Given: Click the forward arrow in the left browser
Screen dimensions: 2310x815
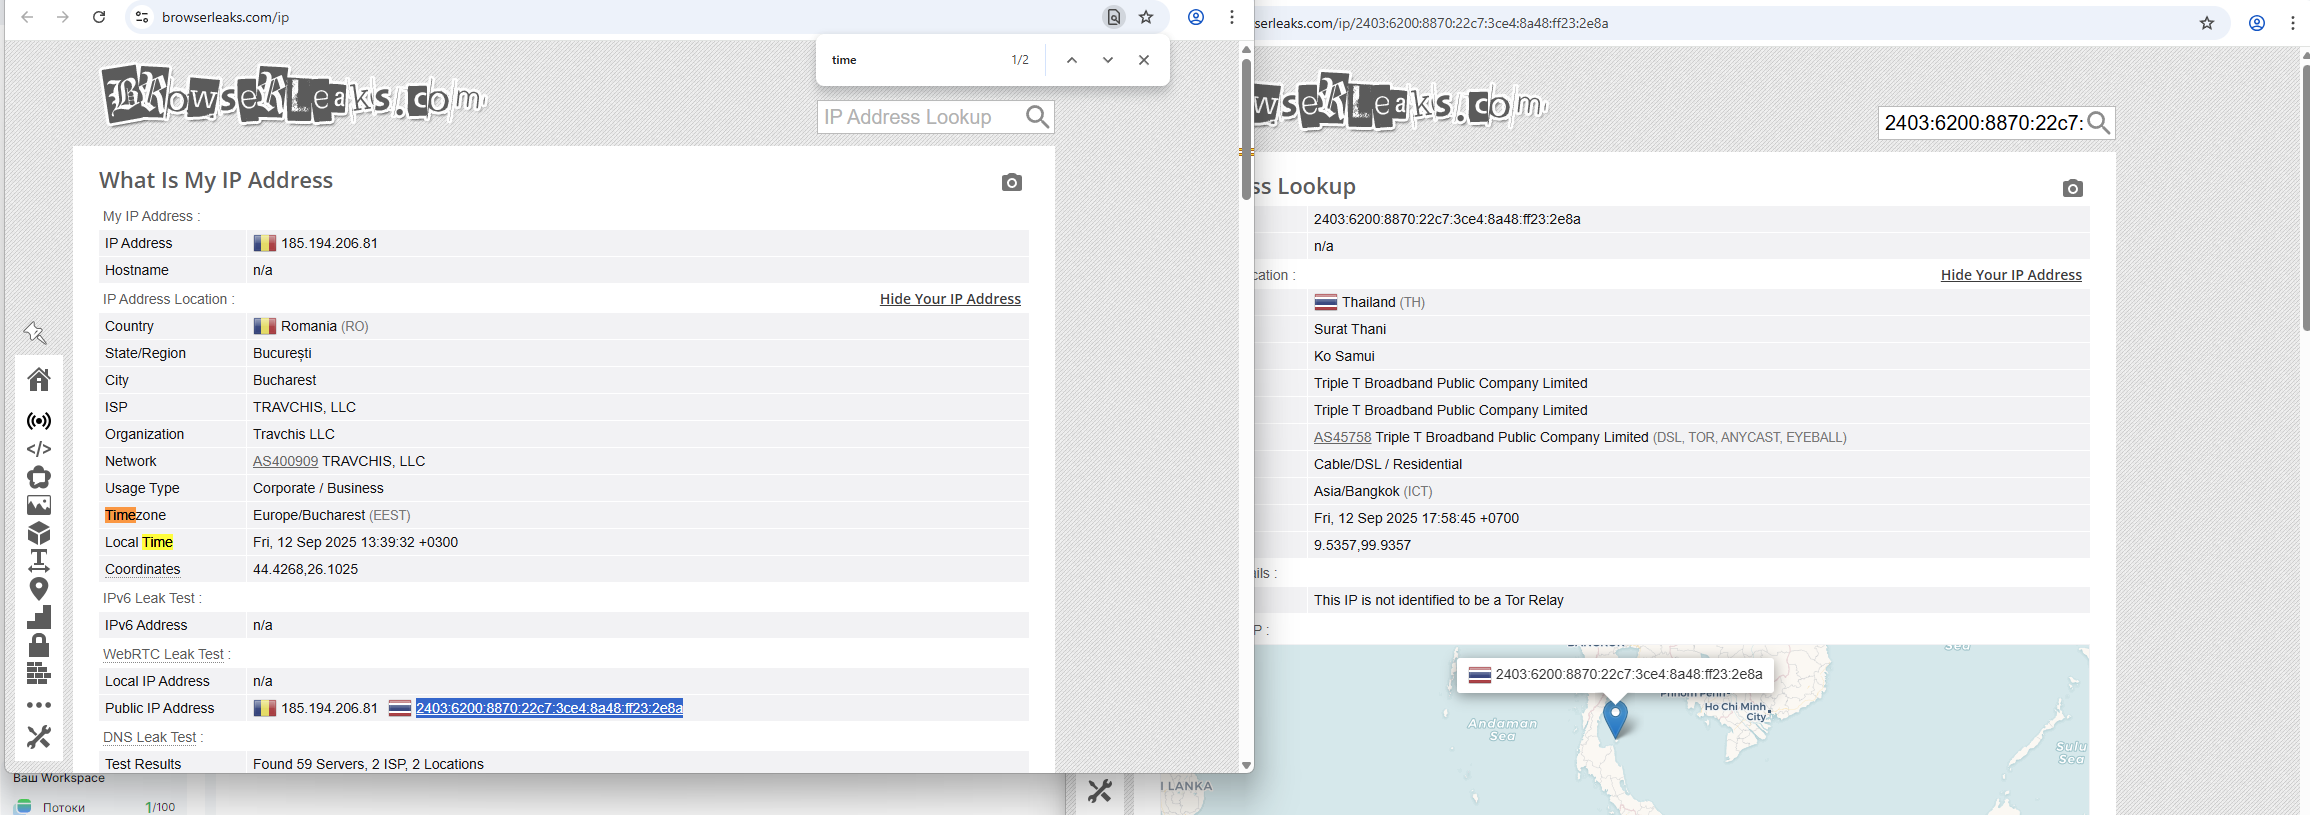Looking at the screenshot, I should (63, 17).
